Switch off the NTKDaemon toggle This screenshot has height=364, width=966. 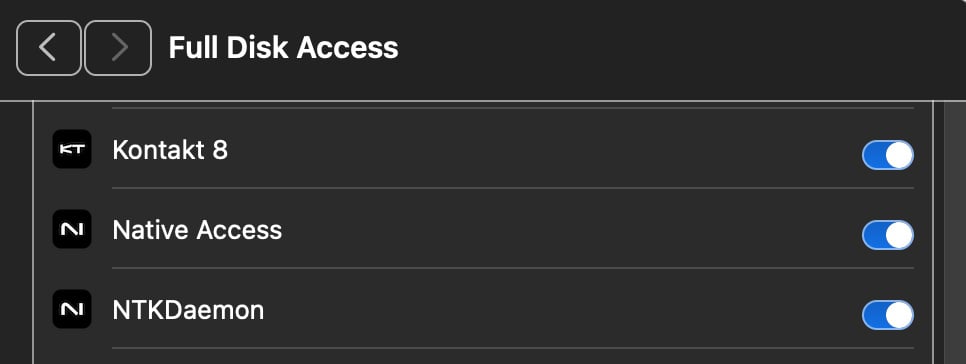888,315
